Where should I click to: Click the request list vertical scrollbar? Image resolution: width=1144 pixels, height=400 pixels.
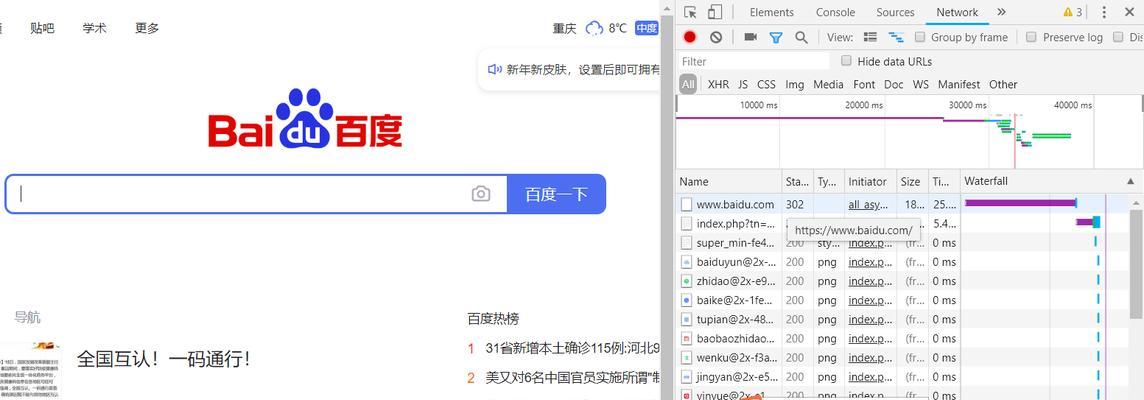[x=1137, y=265]
